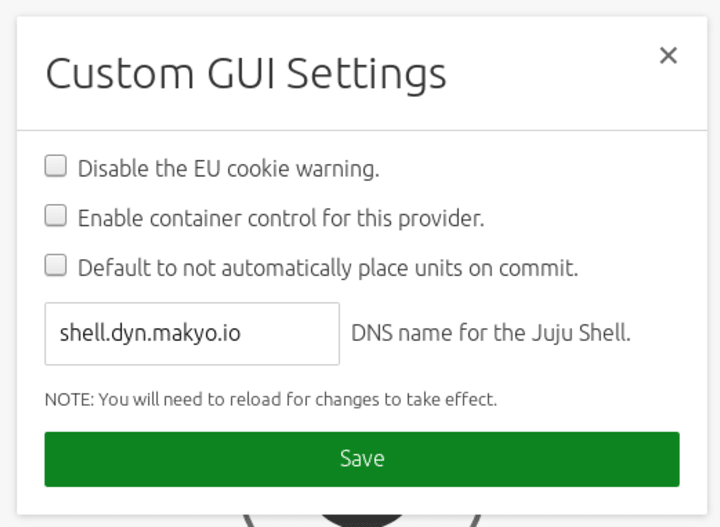Save the custom GUI settings

click(362, 459)
